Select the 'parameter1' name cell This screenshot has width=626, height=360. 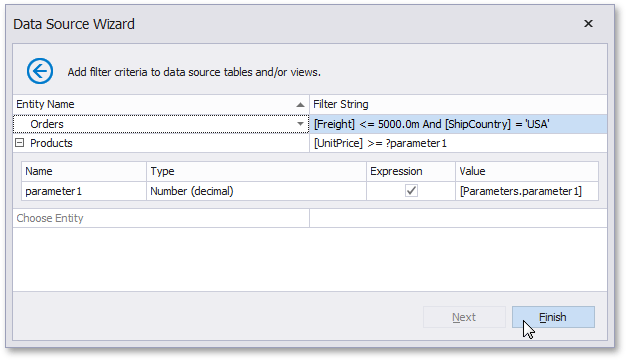click(84, 191)
